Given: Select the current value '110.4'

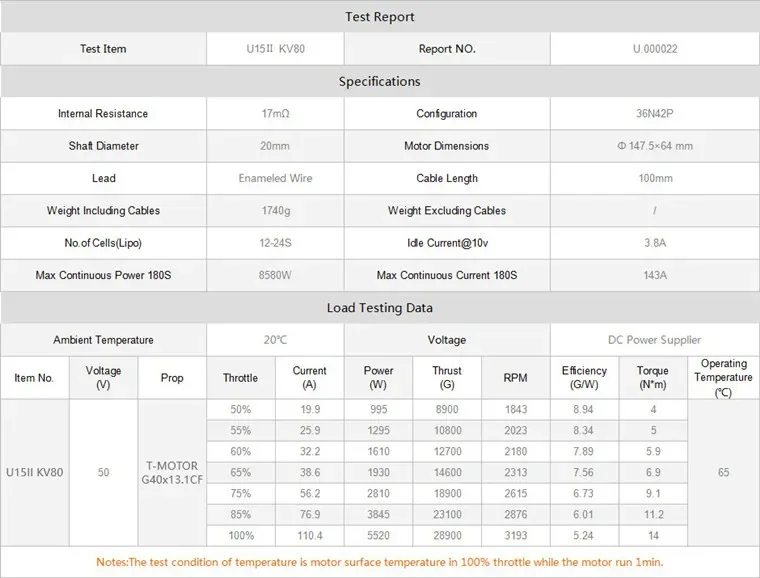Looking at the screenshot, I should pyautogui.click(x=310, y=535).
